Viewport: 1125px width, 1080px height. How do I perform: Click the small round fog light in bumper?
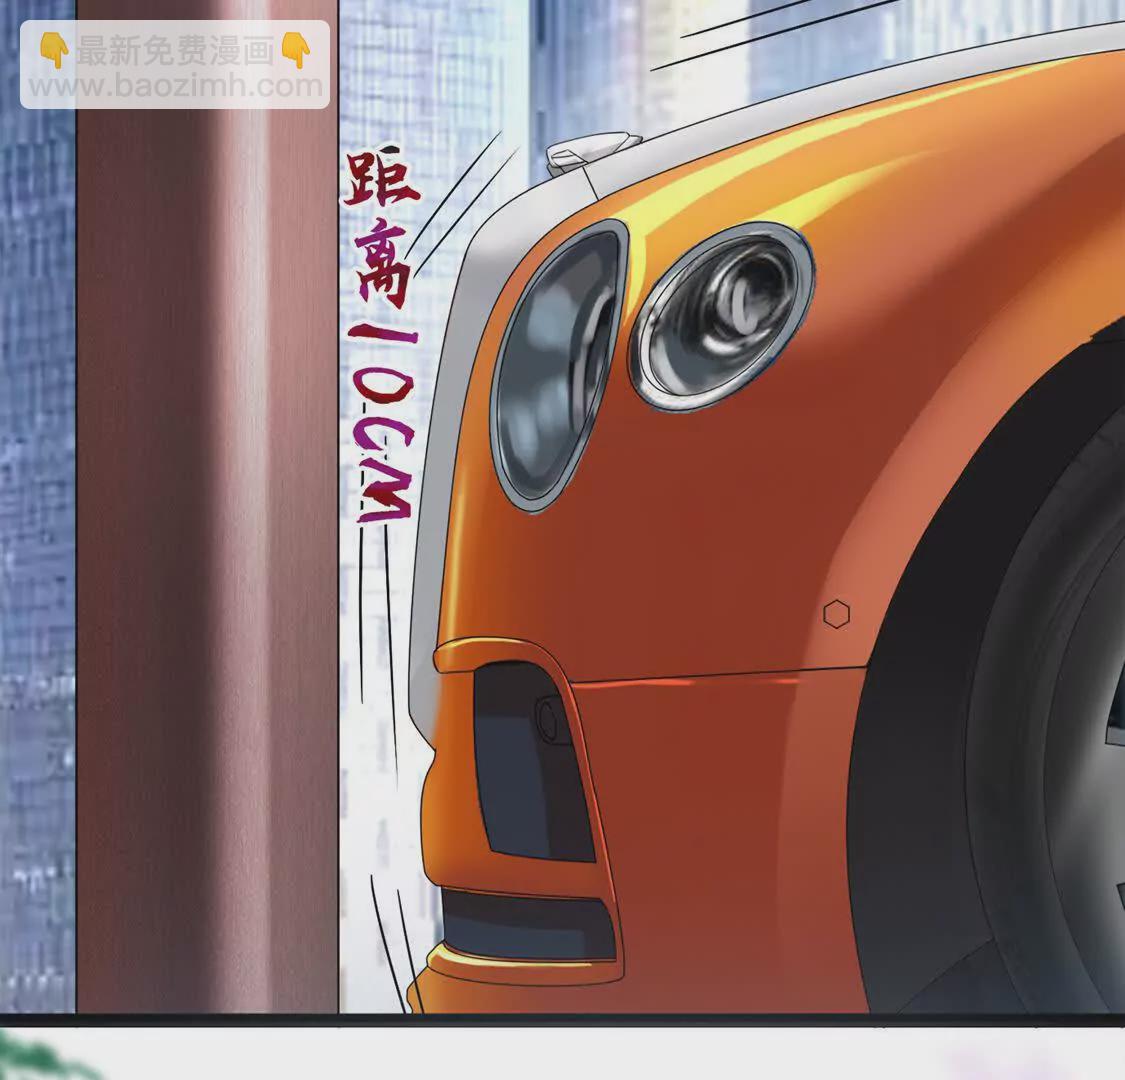tap(548, 716)
